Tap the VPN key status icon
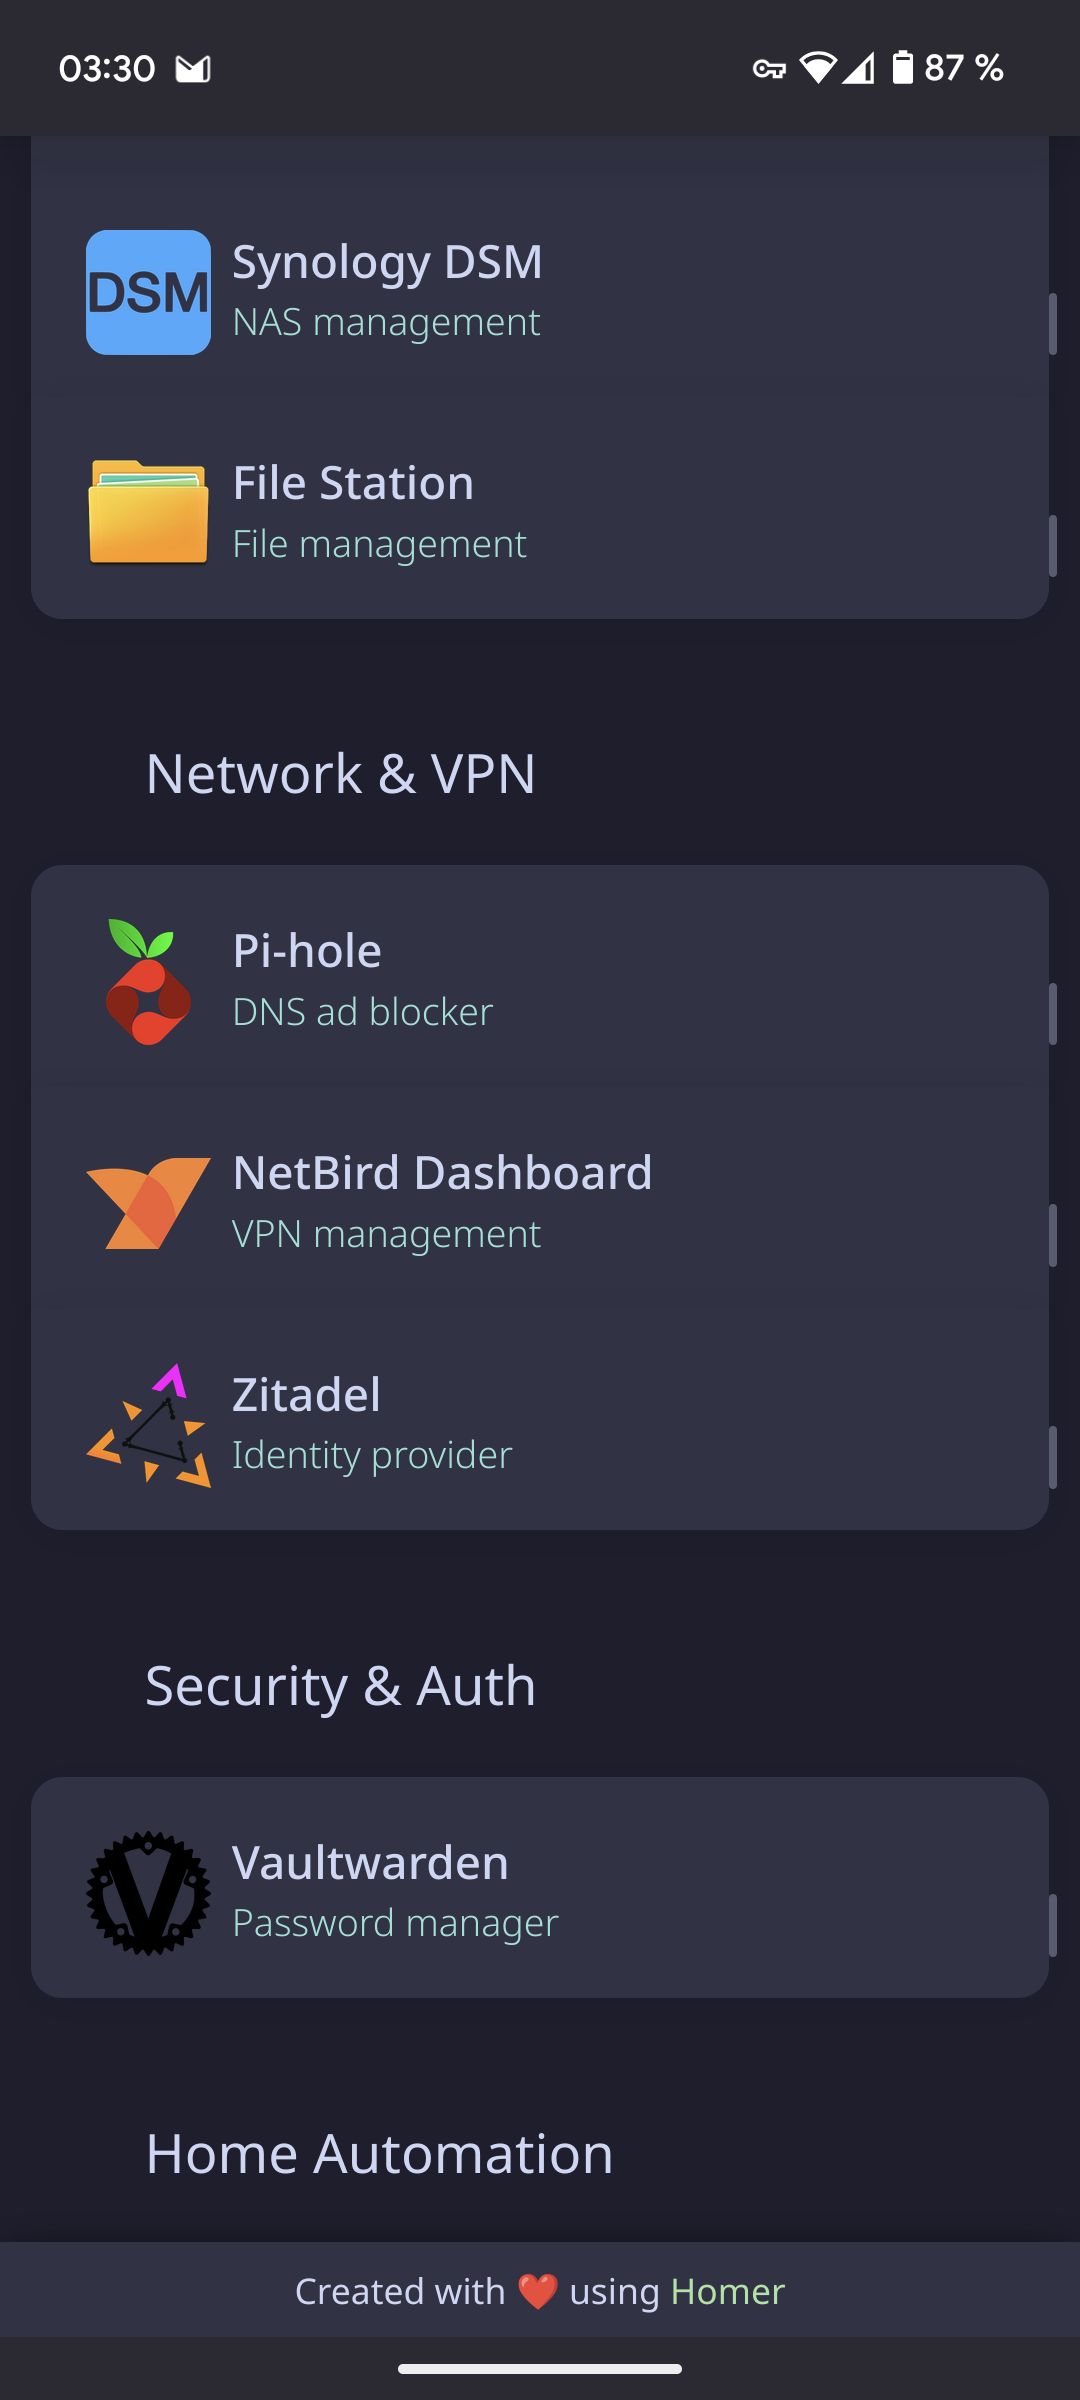This screenshot has width=1080, height=2400. tap(769, 69)
